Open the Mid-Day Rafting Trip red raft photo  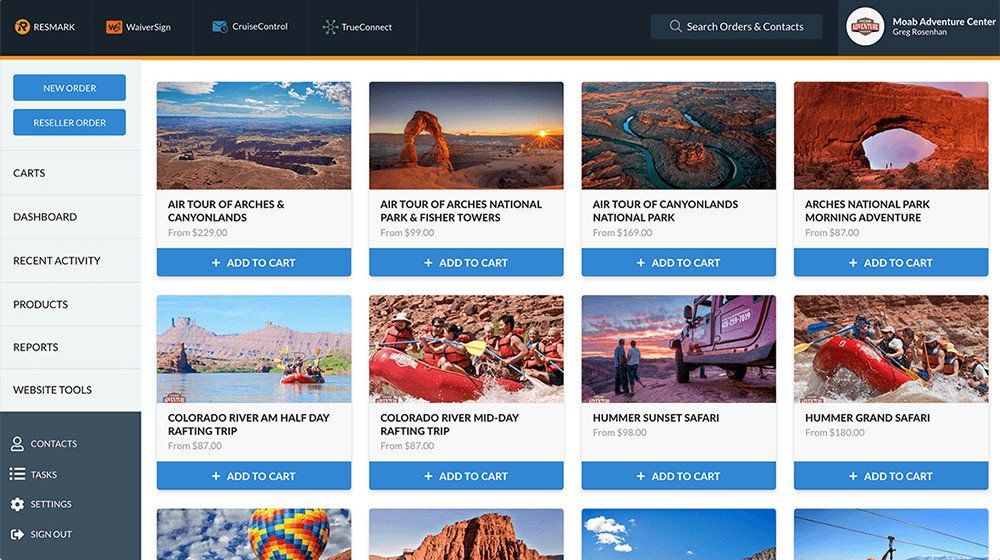click(466, 349)
